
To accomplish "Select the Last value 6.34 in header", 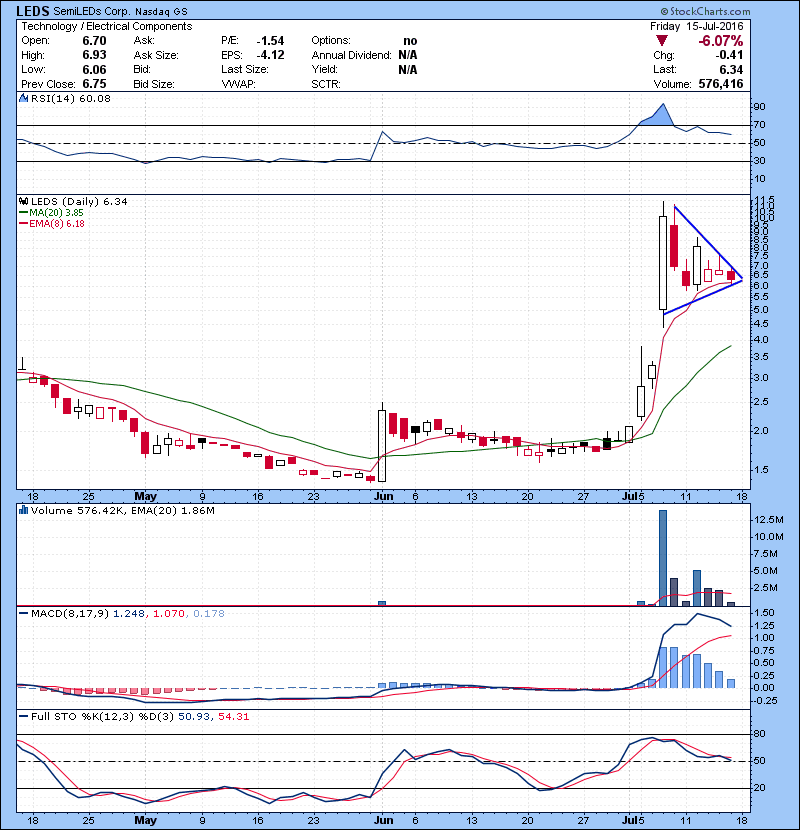I will click(731, 69).
